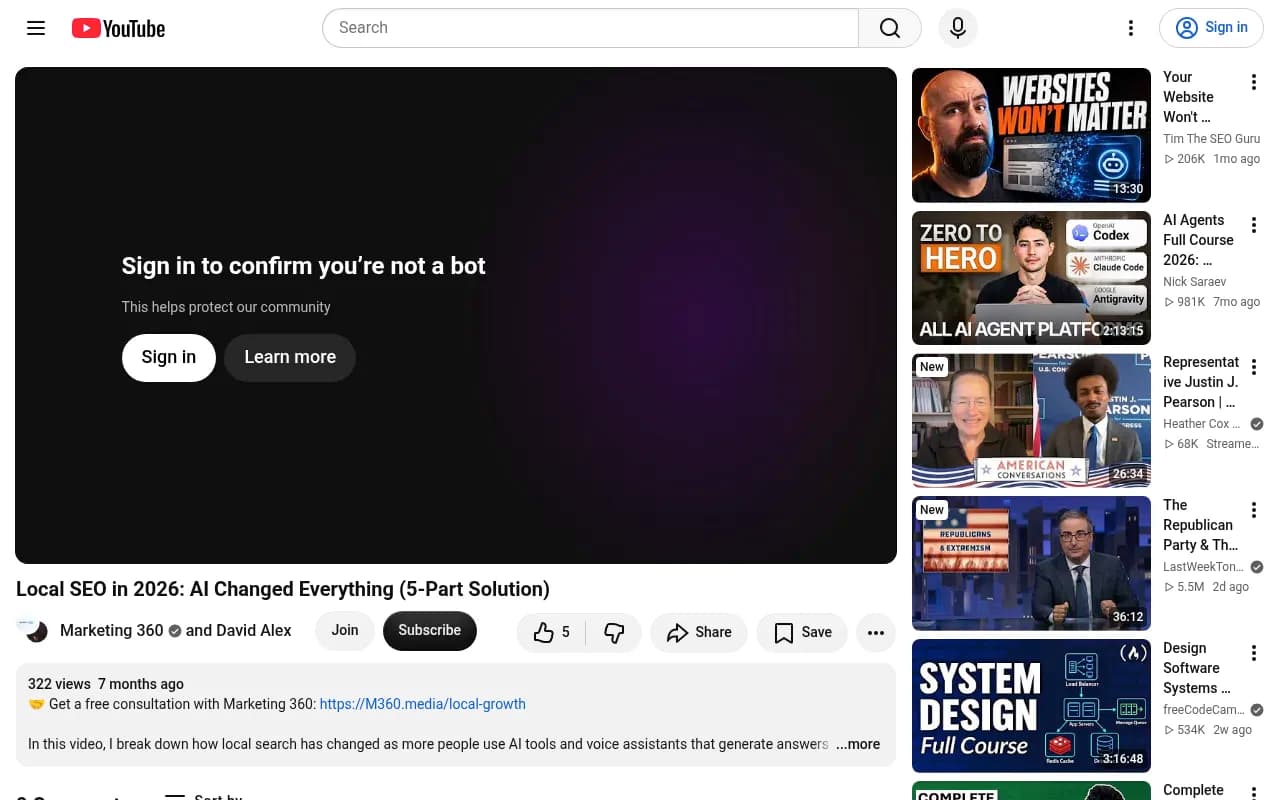
Task: Open the 'Websites Won't Matter' thumbnail
Action: (x=1031, y=135)
